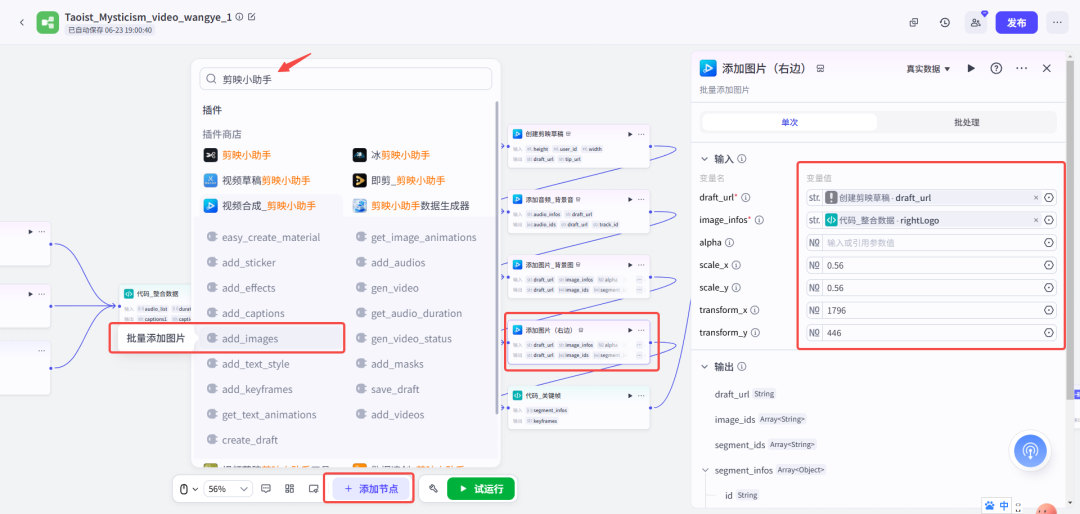Click the green workflow logo icon
This screenshot has width=1080, height=514.
point(48,23)
